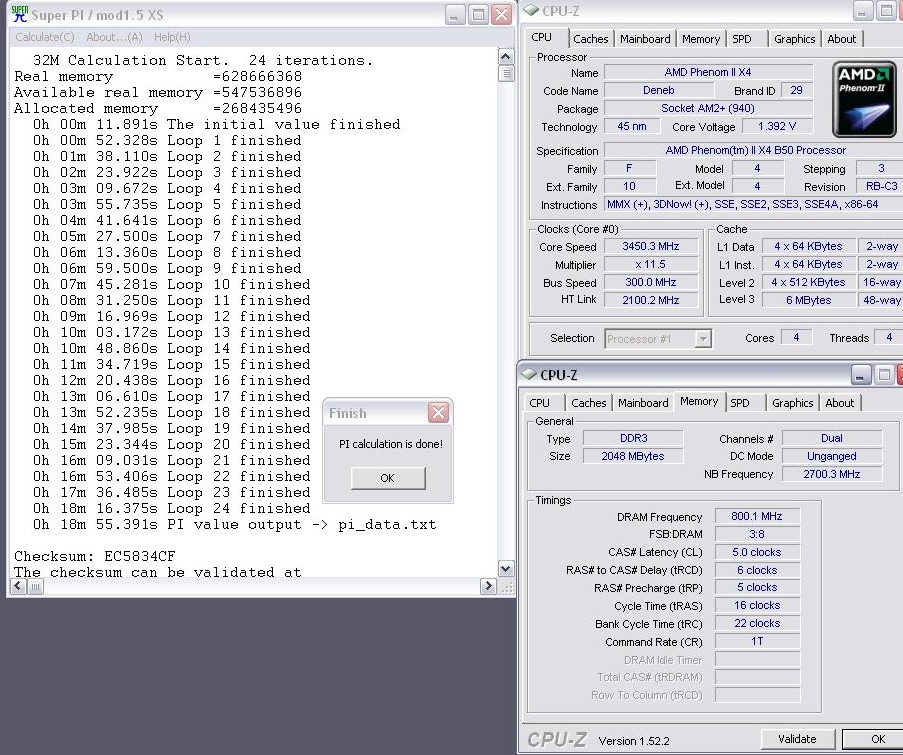Click the Instructions field MMX(+), 3DNow!
Image resolution: width=903 pixels, height=755 pixels.
(x=753, y=204)
